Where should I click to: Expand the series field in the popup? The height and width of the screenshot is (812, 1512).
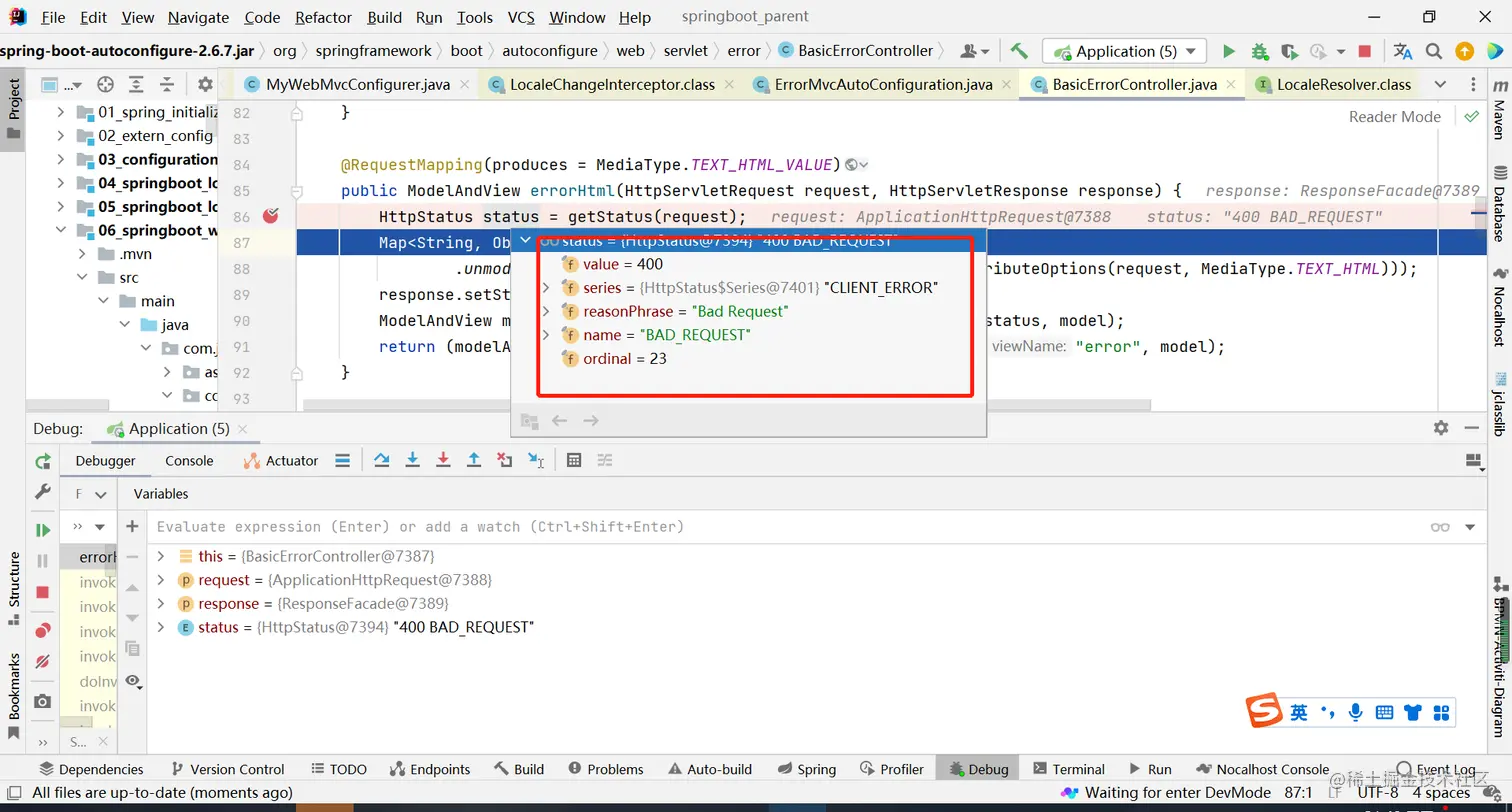point(546,287)
